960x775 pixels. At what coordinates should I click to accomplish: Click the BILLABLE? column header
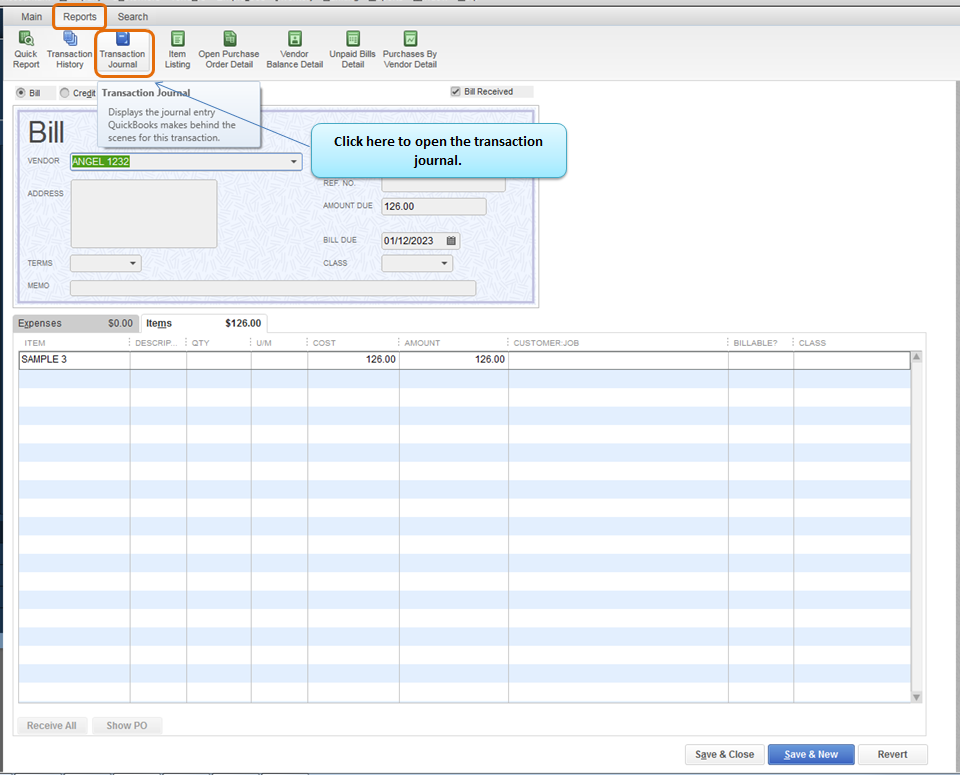tap(756, 343)
